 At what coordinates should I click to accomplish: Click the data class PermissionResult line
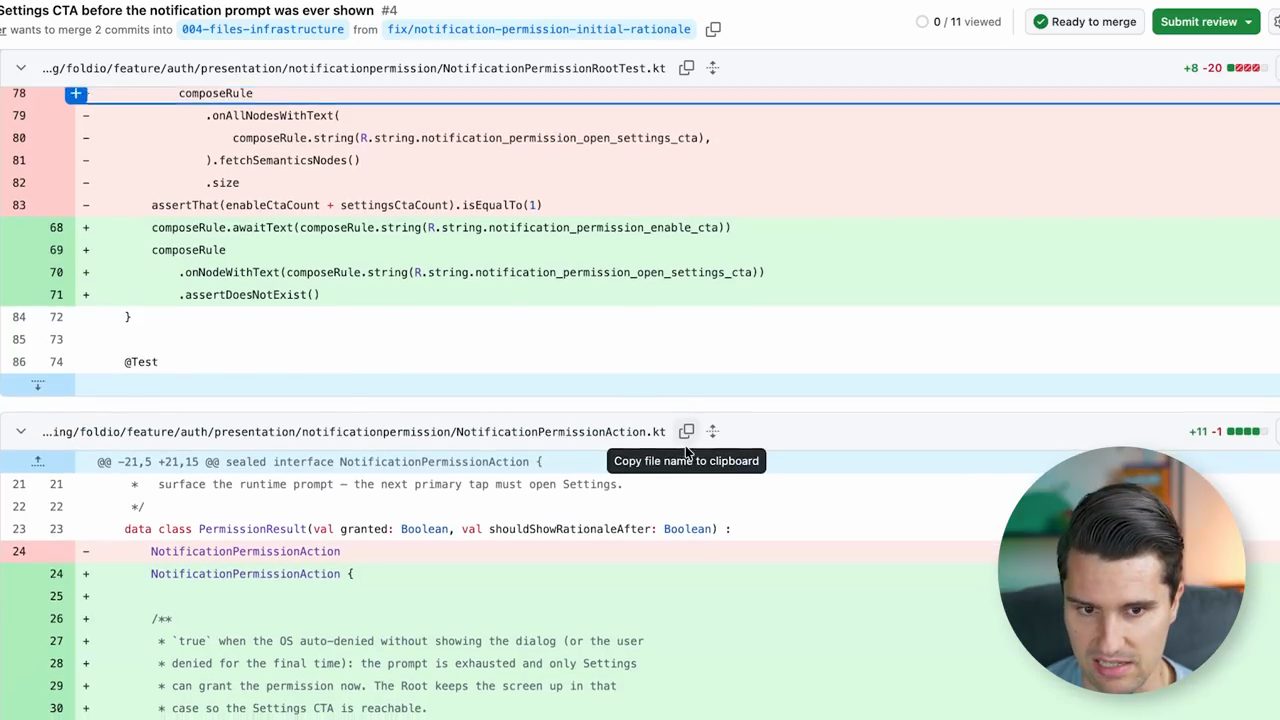[427, 529]
